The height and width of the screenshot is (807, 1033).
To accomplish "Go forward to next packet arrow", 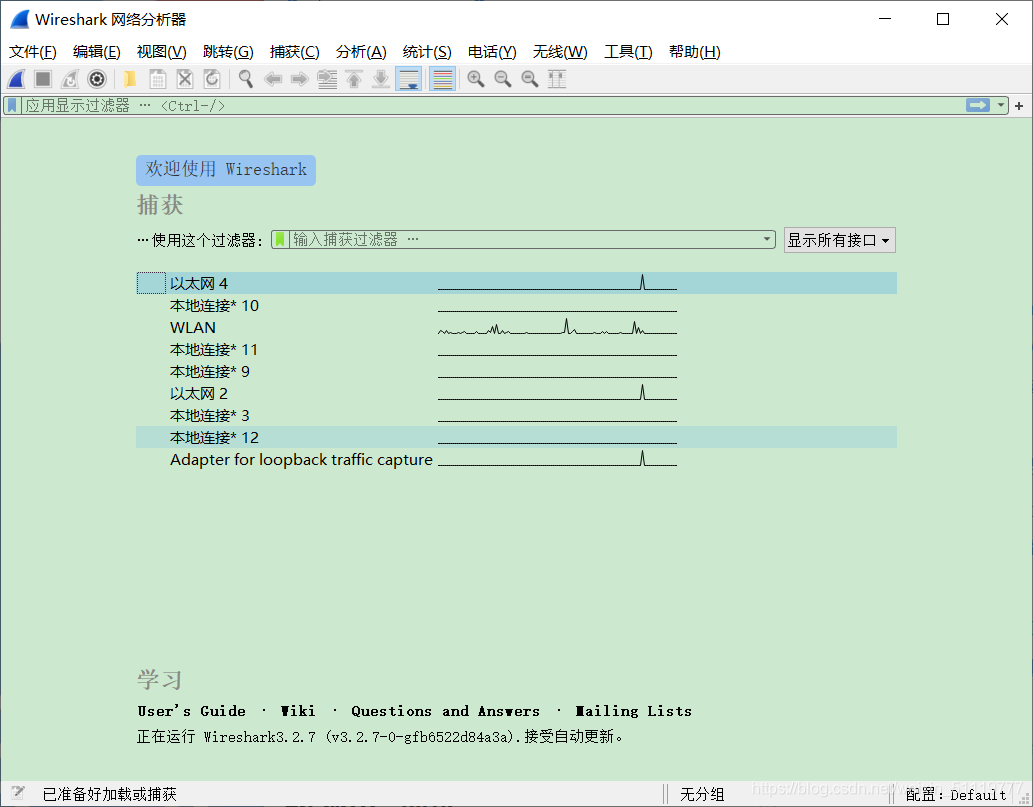I will (300, 79).
